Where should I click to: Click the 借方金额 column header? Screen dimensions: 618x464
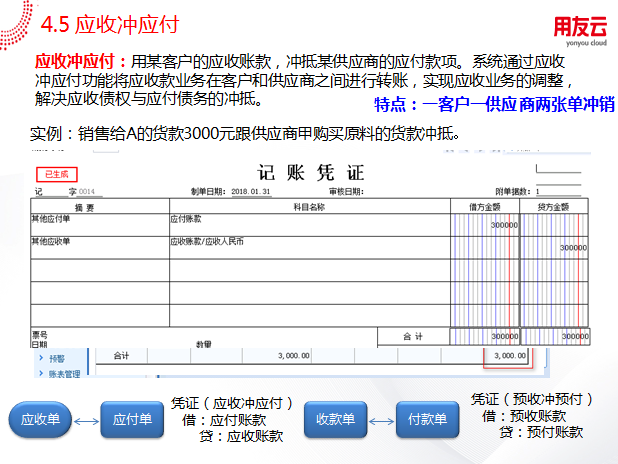[x=484, y=206]
